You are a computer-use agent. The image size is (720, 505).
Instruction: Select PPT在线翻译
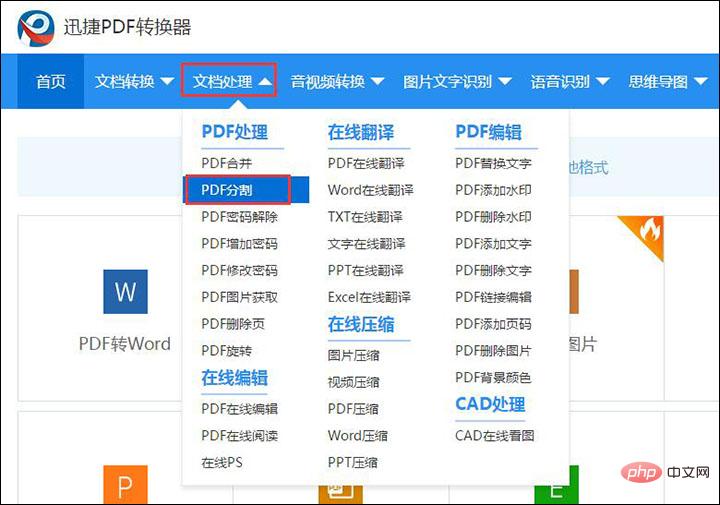tap(366, 270)
